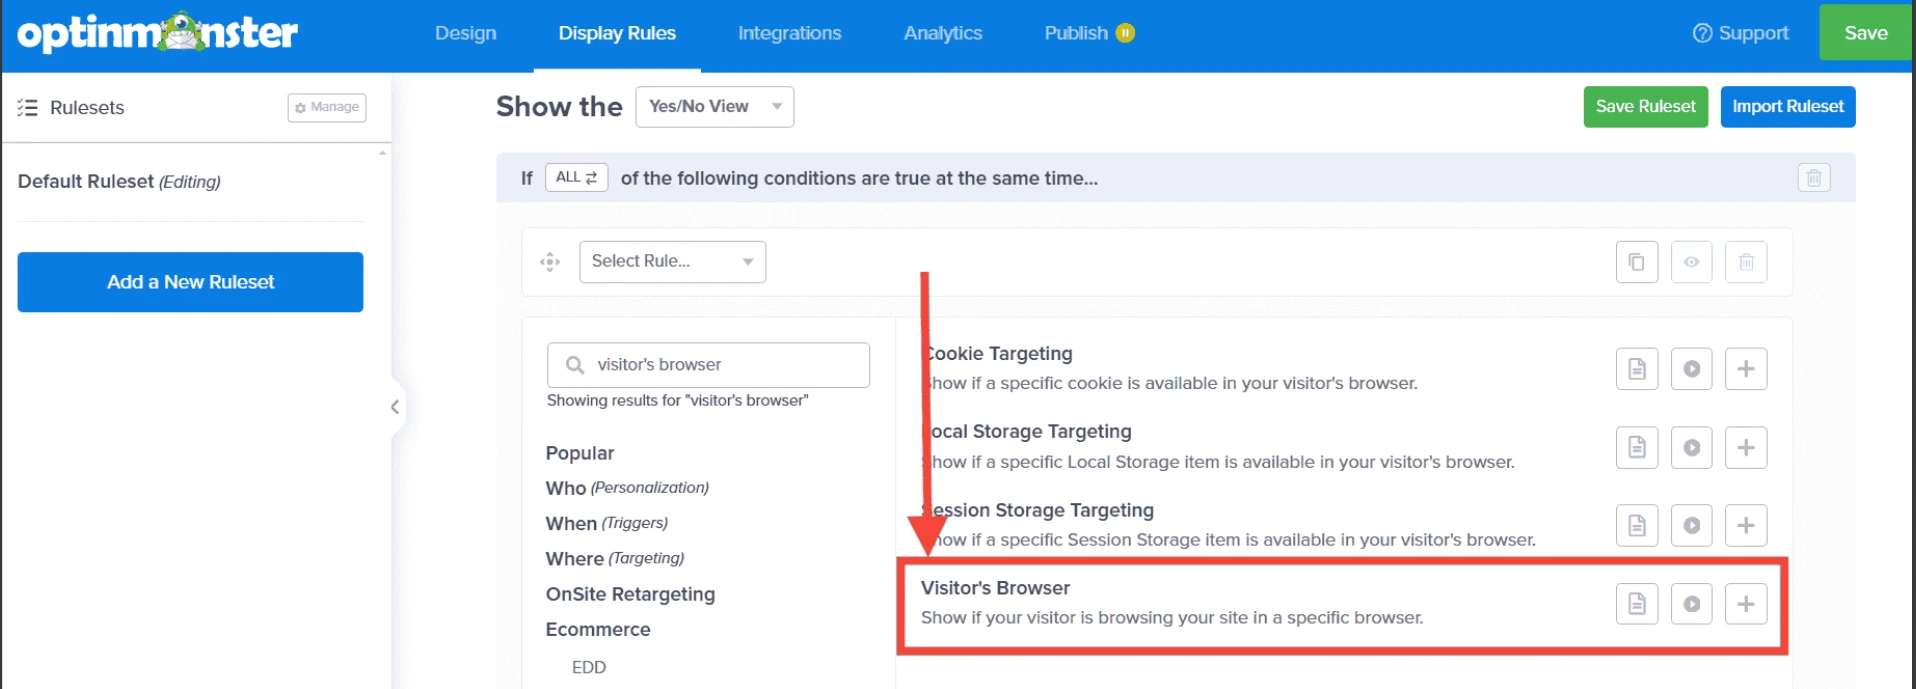Open the Publish tab
1916x689 pixels.
coord(1076,33)
